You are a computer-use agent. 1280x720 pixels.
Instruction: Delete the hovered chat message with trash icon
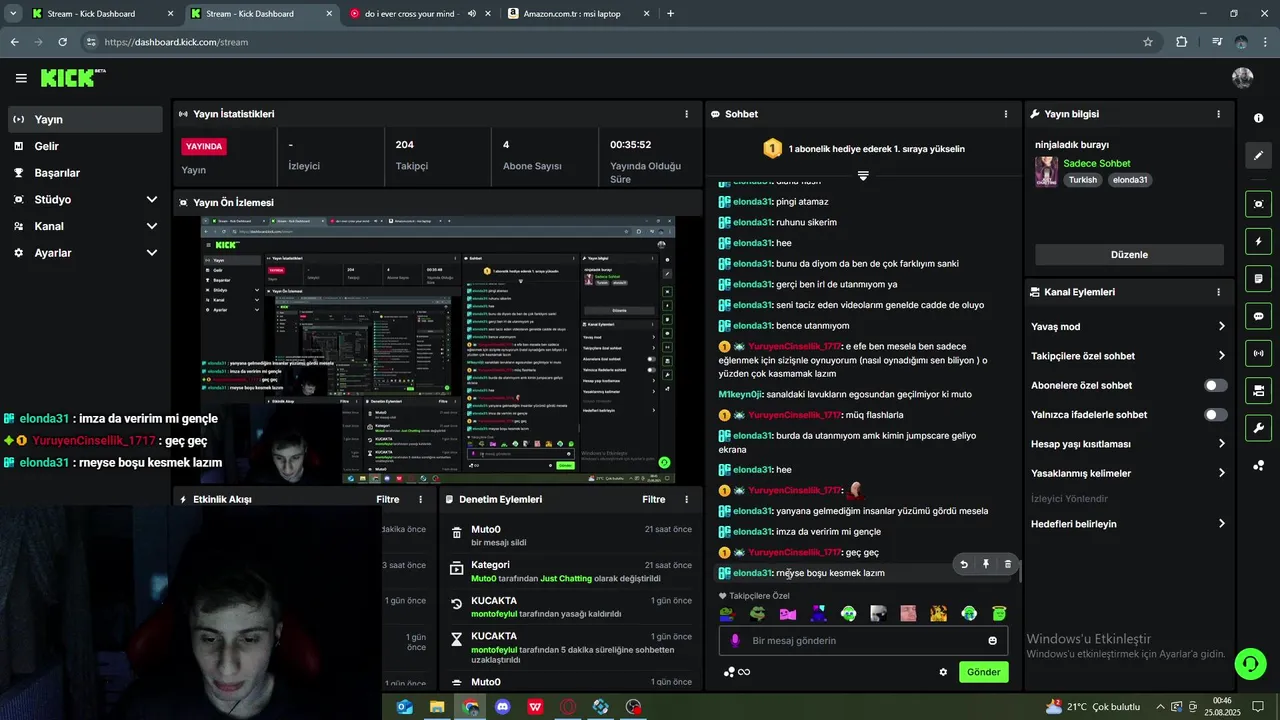[1007, 564]
